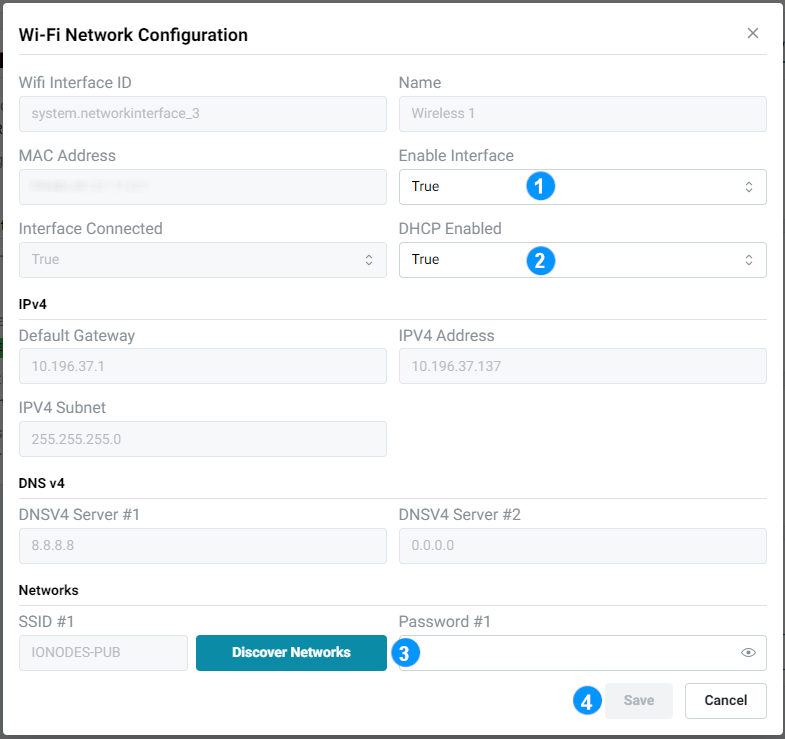Image resolution: width=785 pixels, height=739 pixels.
Task: Click the IPV4 Address field 10.196.37.137
Action: [x=582, y=366]
